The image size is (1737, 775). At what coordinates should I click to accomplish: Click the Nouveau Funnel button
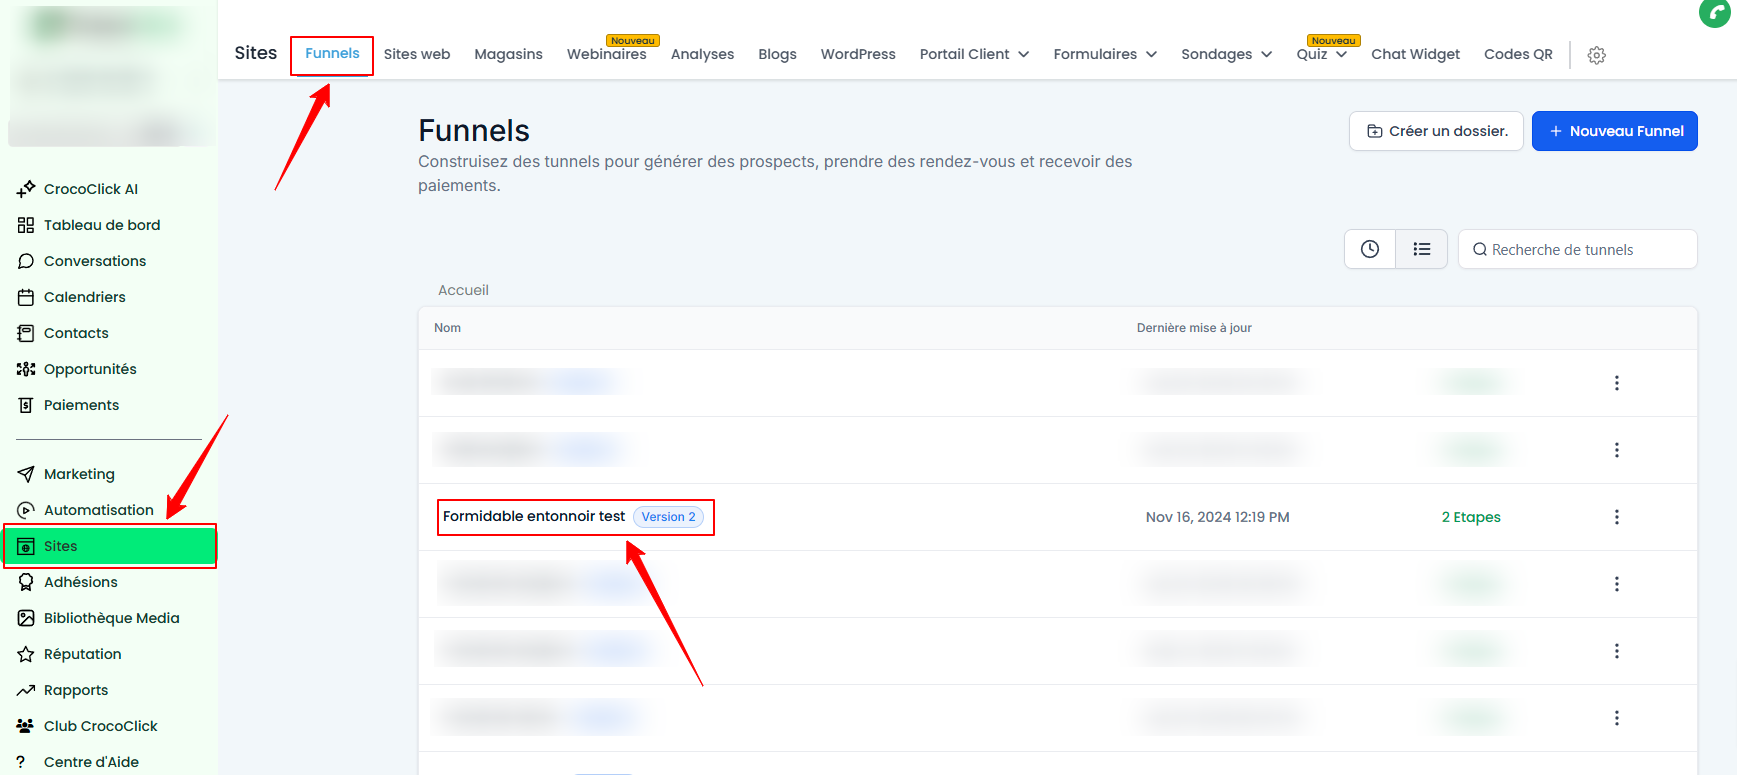pos(1614,131)
